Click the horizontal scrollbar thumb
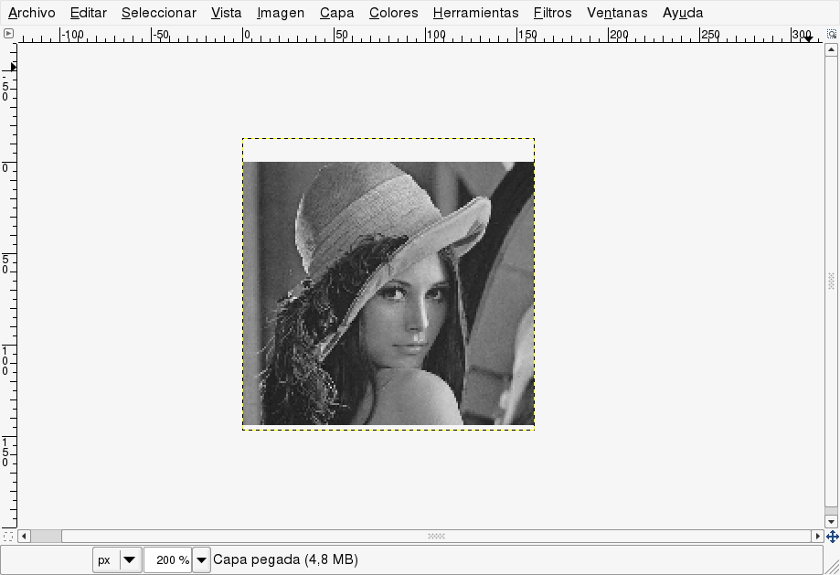The image size is (840, 575). 437,536
